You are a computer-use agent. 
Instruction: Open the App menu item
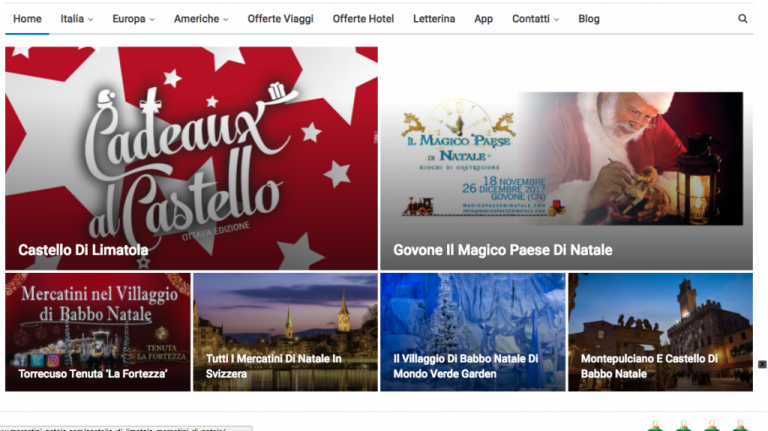click(483, 19)
